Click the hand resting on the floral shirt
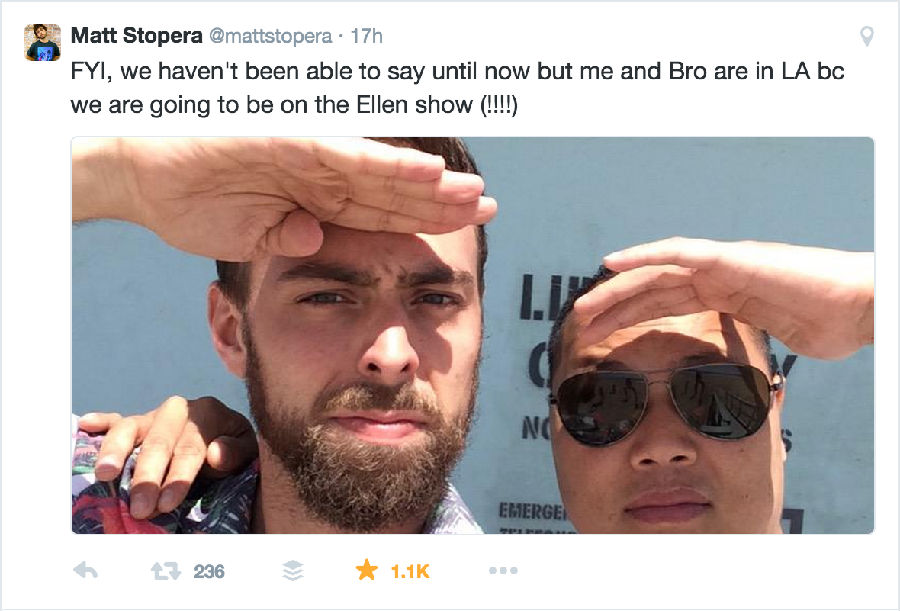This screenshot has width=900, height=611. [166, 454]
